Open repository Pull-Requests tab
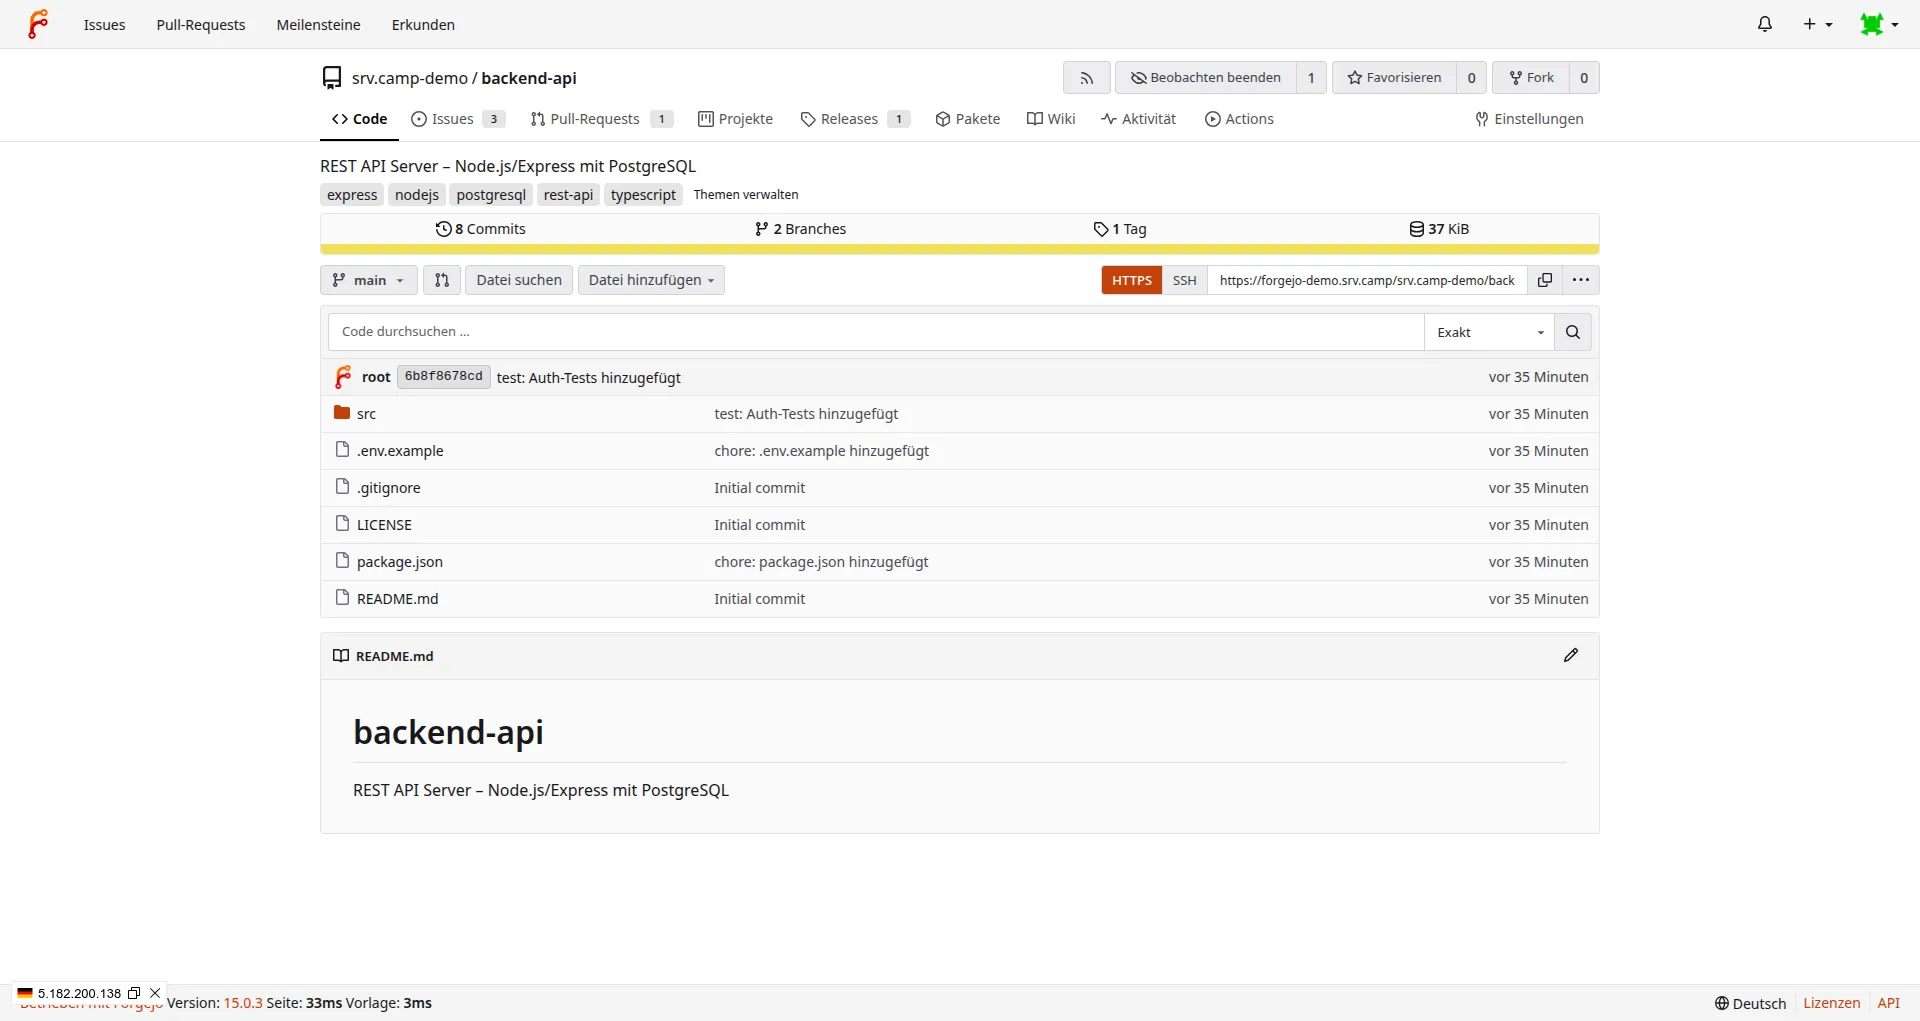Viewport: 1920px width, 1021px height. coord(601,119)
